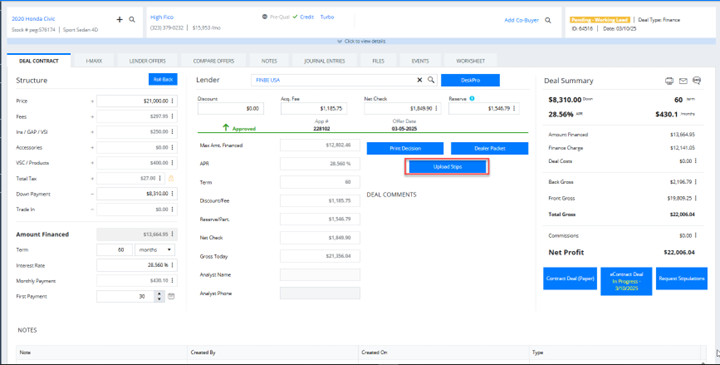720x365 pixels.
Task: Switch to the Notes tab
Action: coord(269,61)
